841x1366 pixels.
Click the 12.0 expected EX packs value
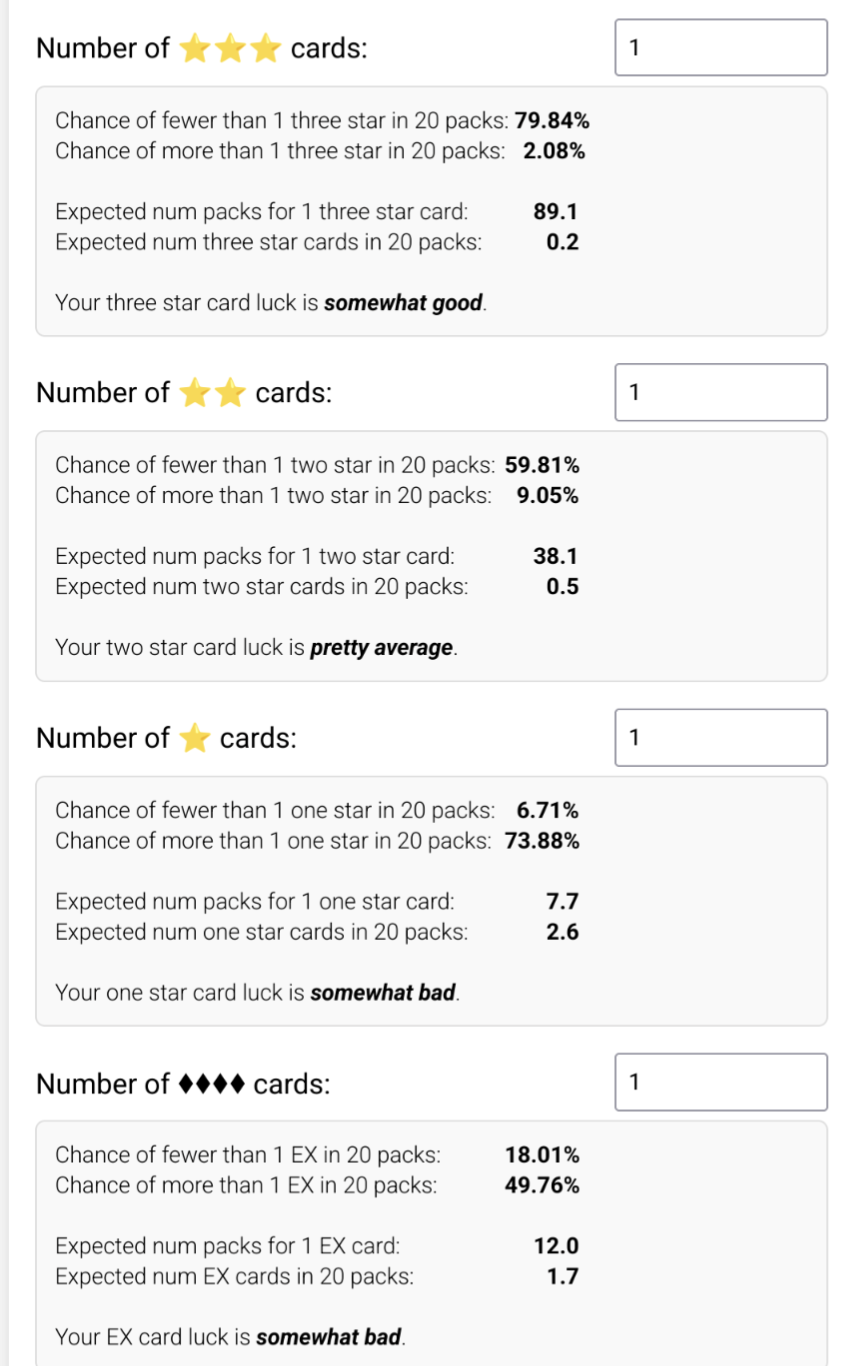point(556,1246)
